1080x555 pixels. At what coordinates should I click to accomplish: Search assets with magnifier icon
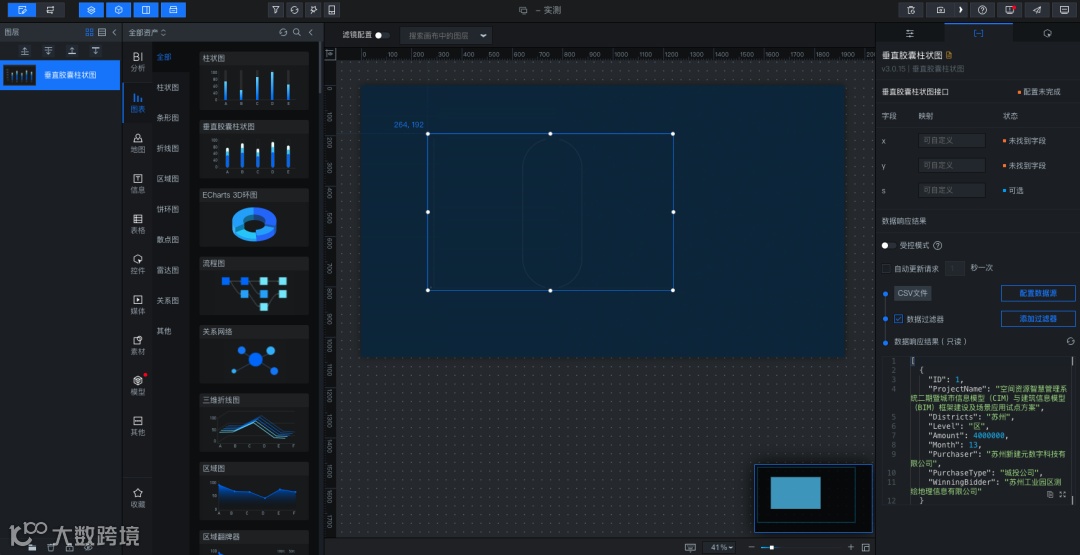click(x=296, y=32)
